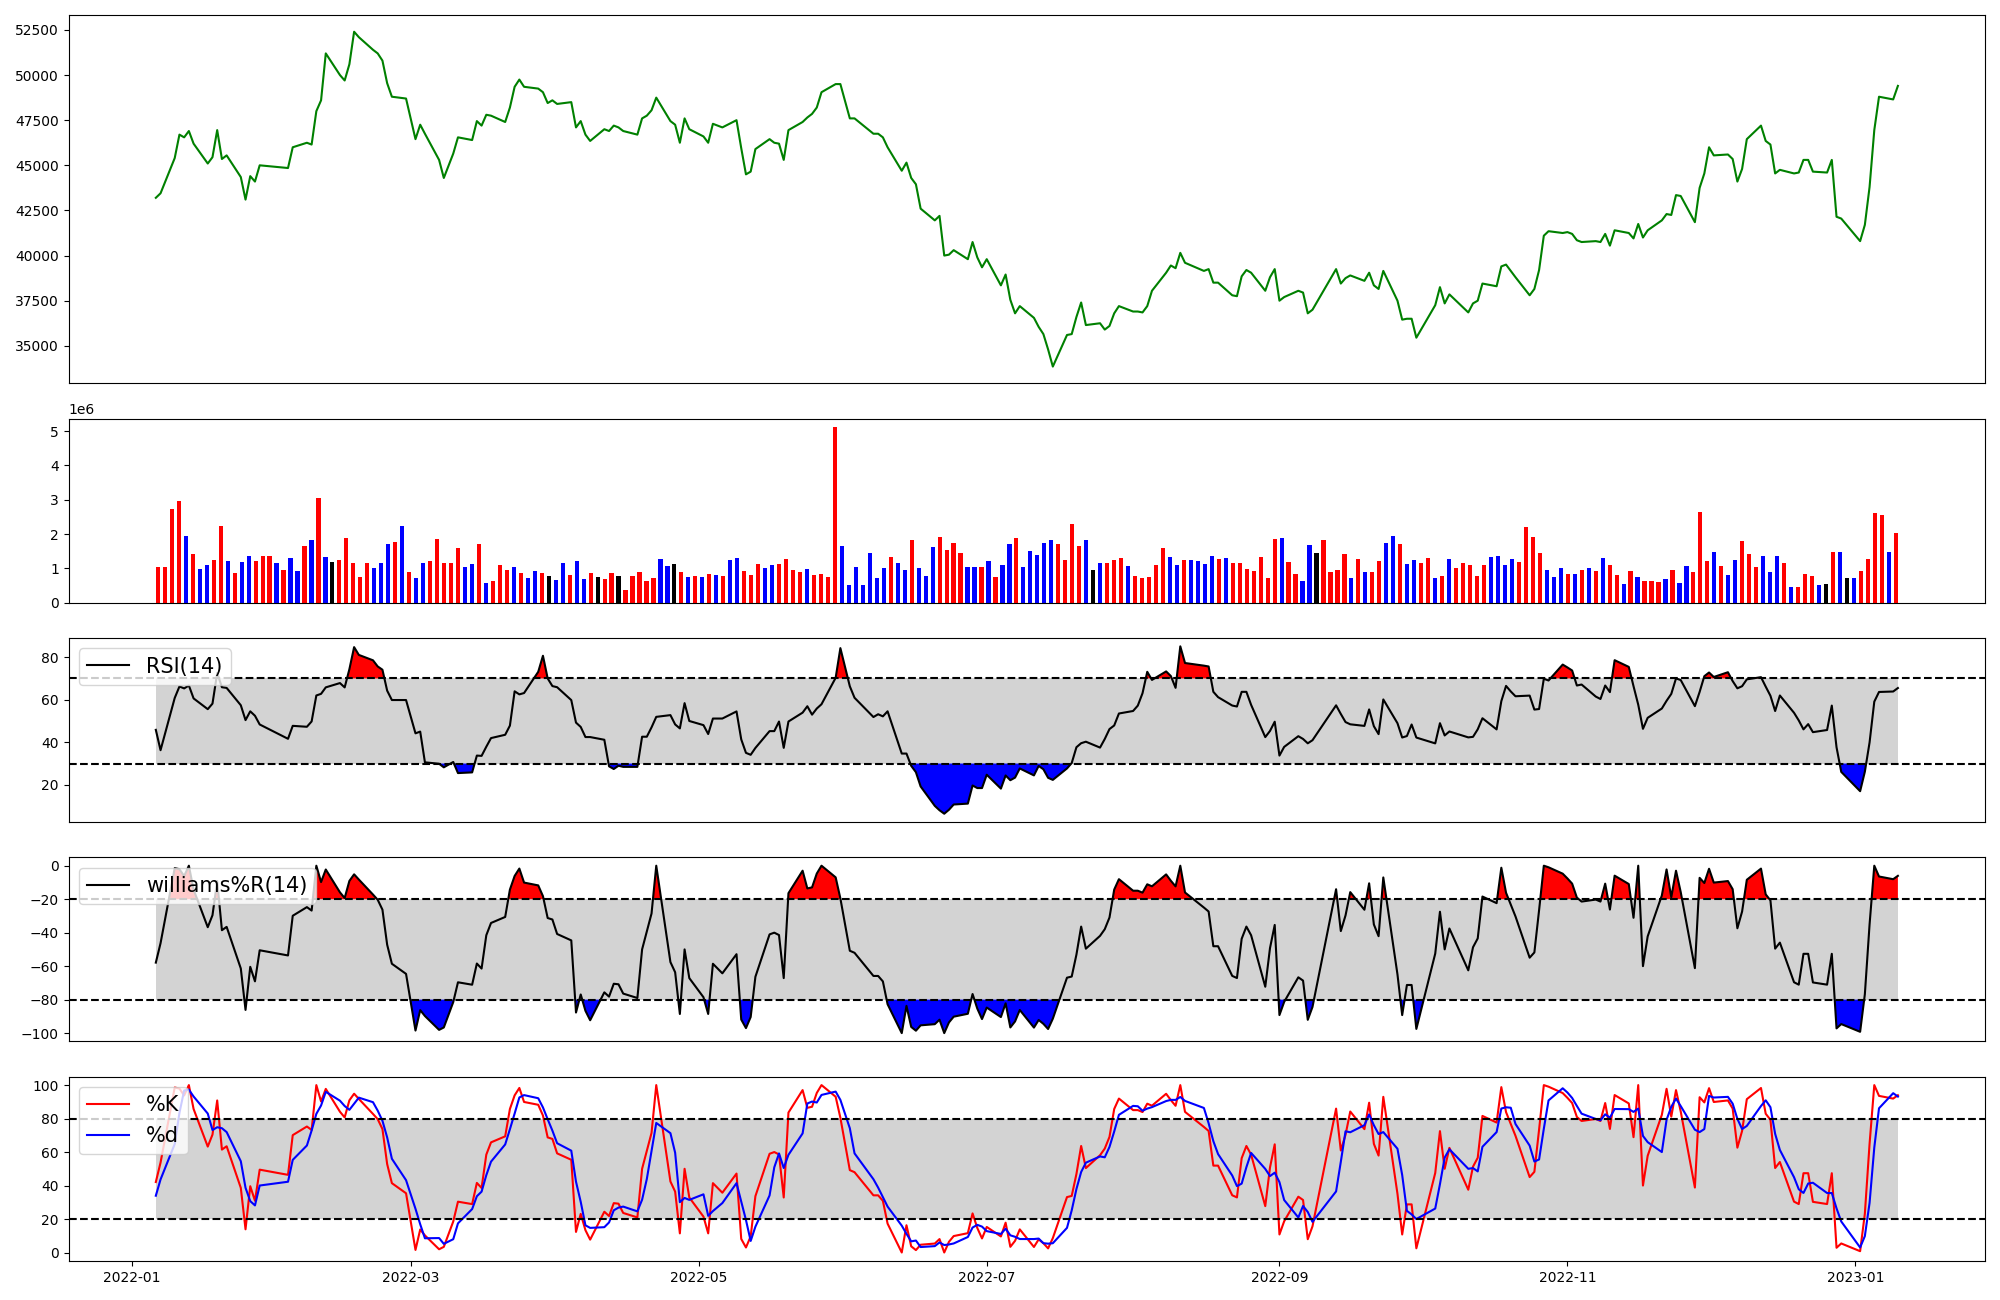The image size is (2000, 1300).
Task: Click the 2022-09 x-axis date label
Action: (1280, 1277)
